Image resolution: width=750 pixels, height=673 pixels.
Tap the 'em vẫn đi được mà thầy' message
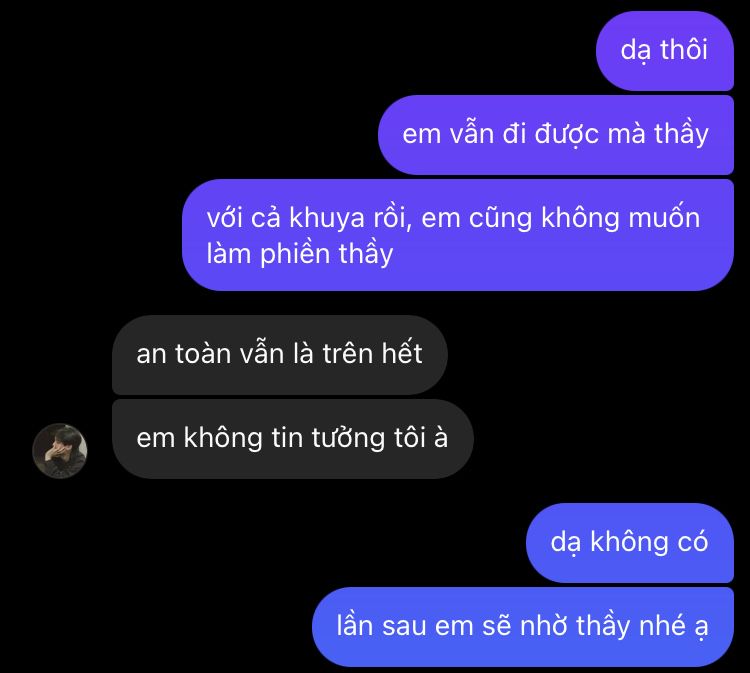pos(556,135)
